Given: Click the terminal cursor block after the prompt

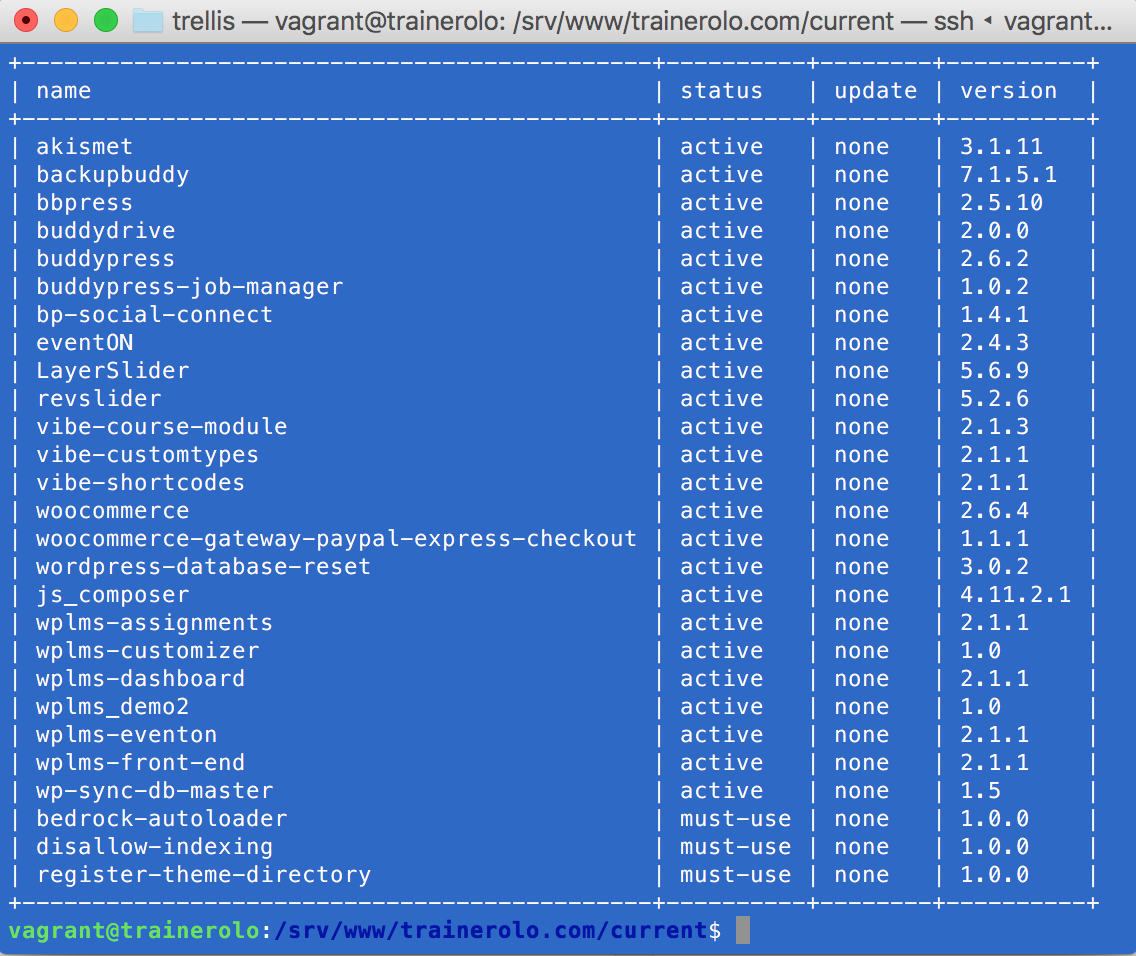Looking at the screenshot, I should click(743, 931).
